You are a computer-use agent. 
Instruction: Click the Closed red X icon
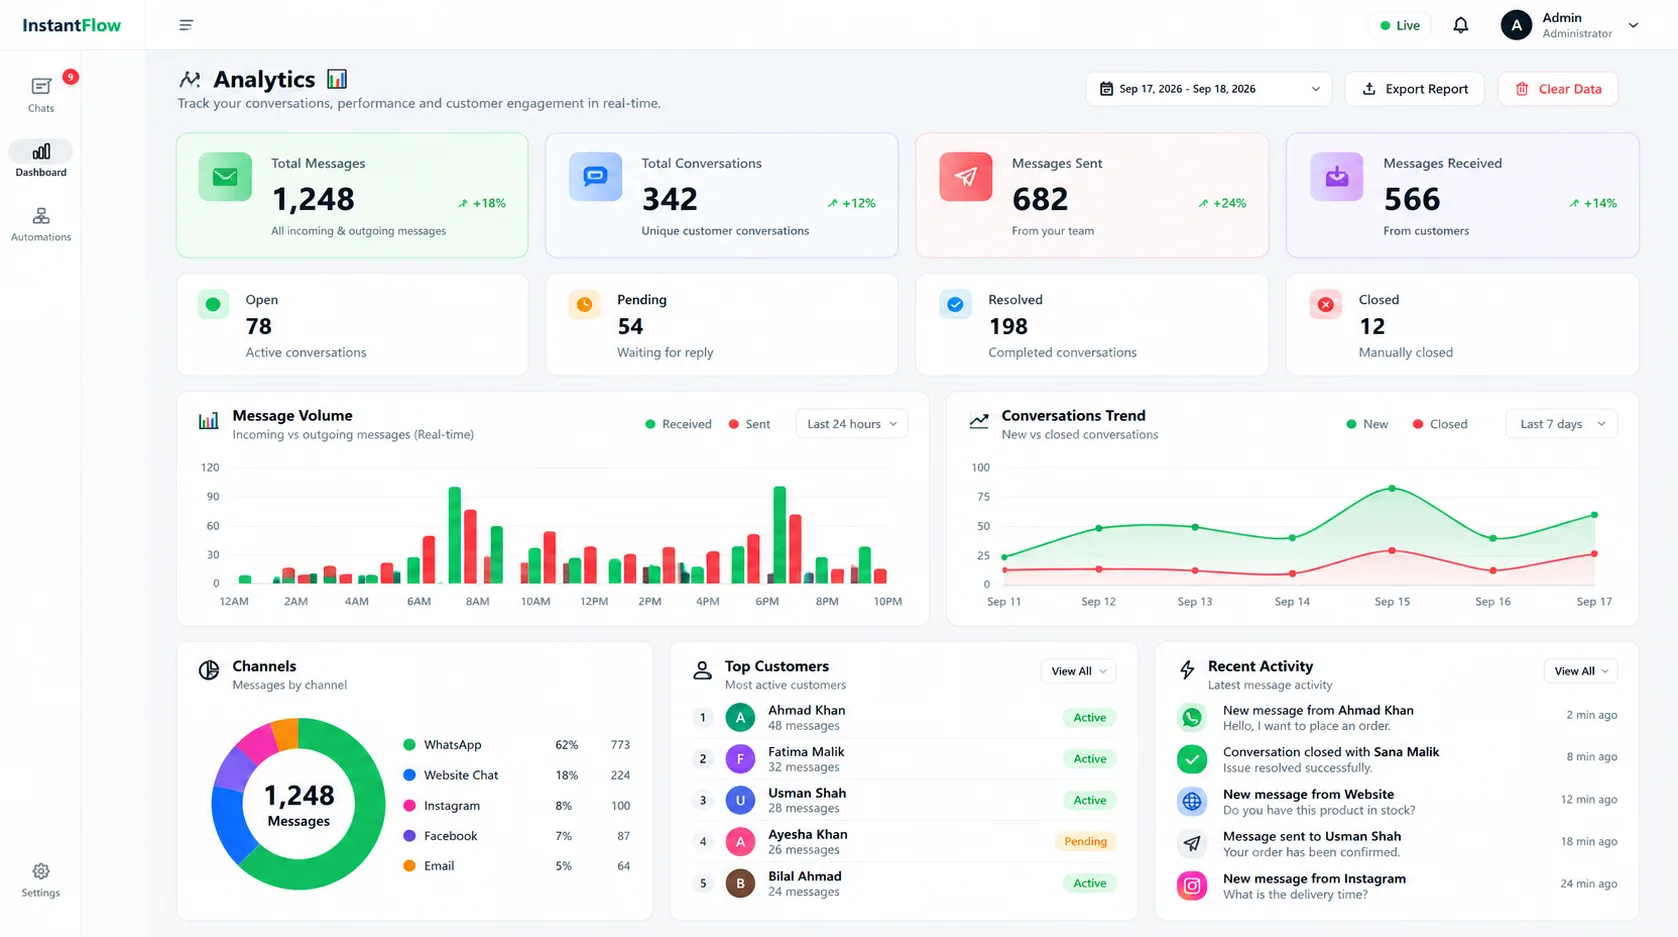1326,304
